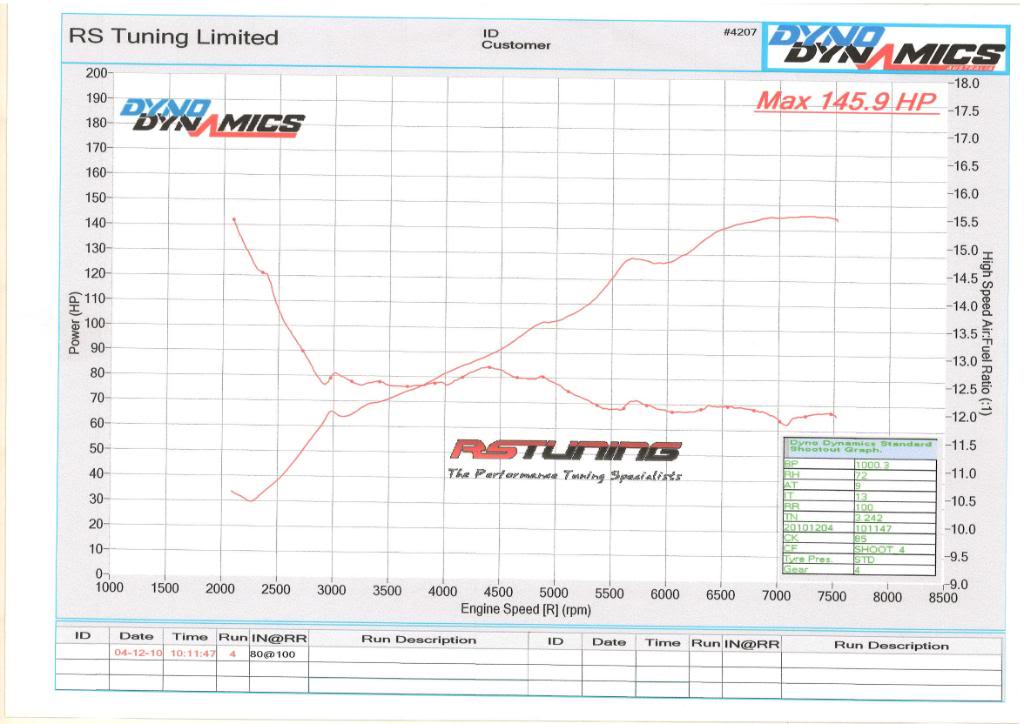Viewport: 1024px width, 724px height.
Task: Click the 'Dyno Dynamics Standard Shootout Graph' table header
Action: click(x=860, y=446)
